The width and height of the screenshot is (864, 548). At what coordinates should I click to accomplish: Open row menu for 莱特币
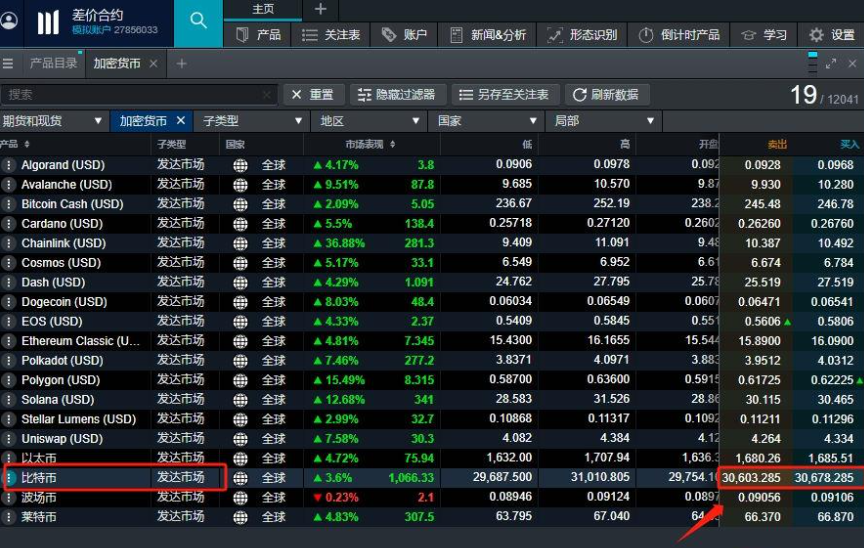coord(8,517)
